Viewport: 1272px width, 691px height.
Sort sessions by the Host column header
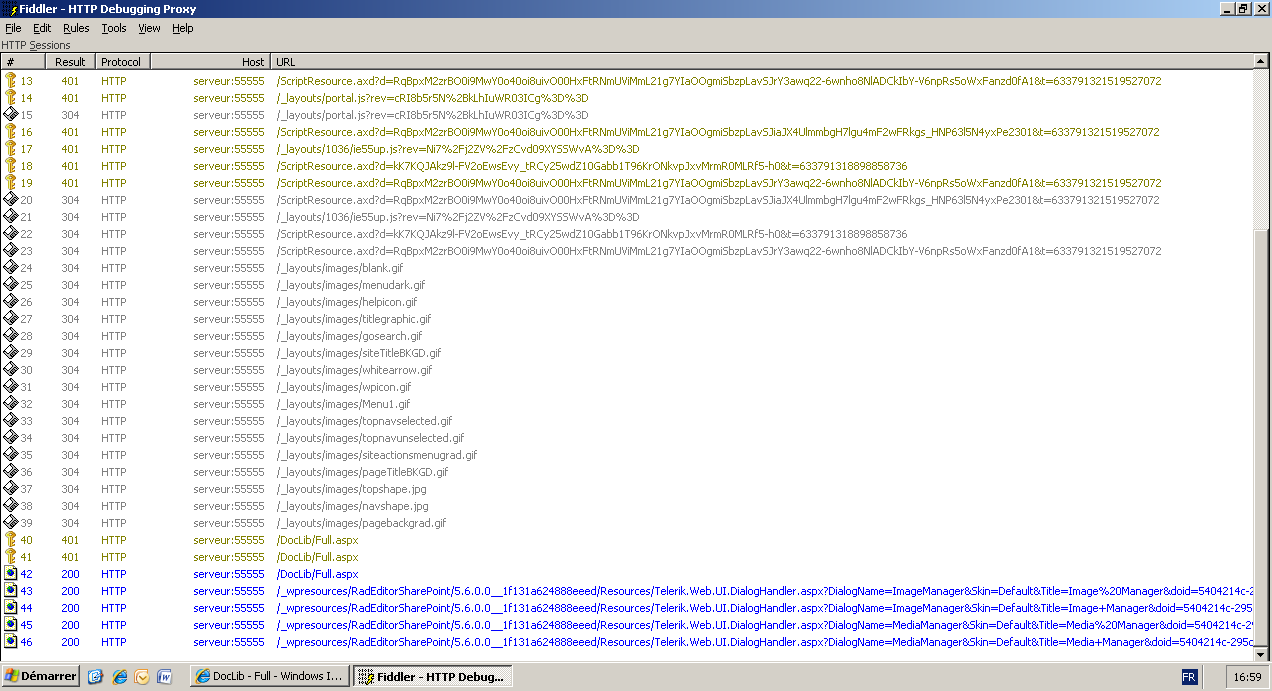coord(209,62)
